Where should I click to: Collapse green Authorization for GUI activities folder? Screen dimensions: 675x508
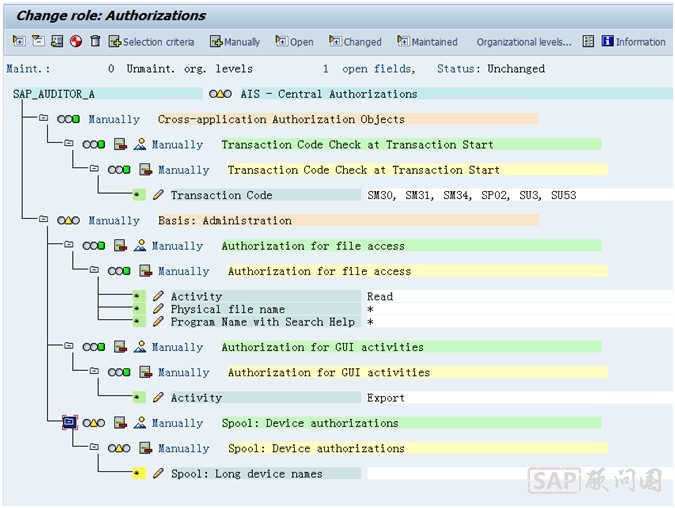point(69,345)
